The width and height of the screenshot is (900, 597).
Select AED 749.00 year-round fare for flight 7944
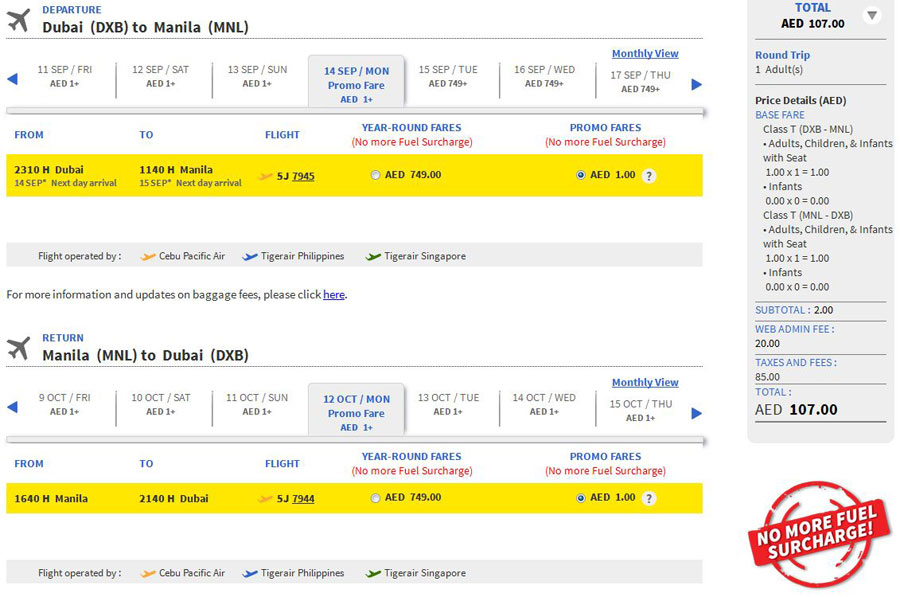375,498
